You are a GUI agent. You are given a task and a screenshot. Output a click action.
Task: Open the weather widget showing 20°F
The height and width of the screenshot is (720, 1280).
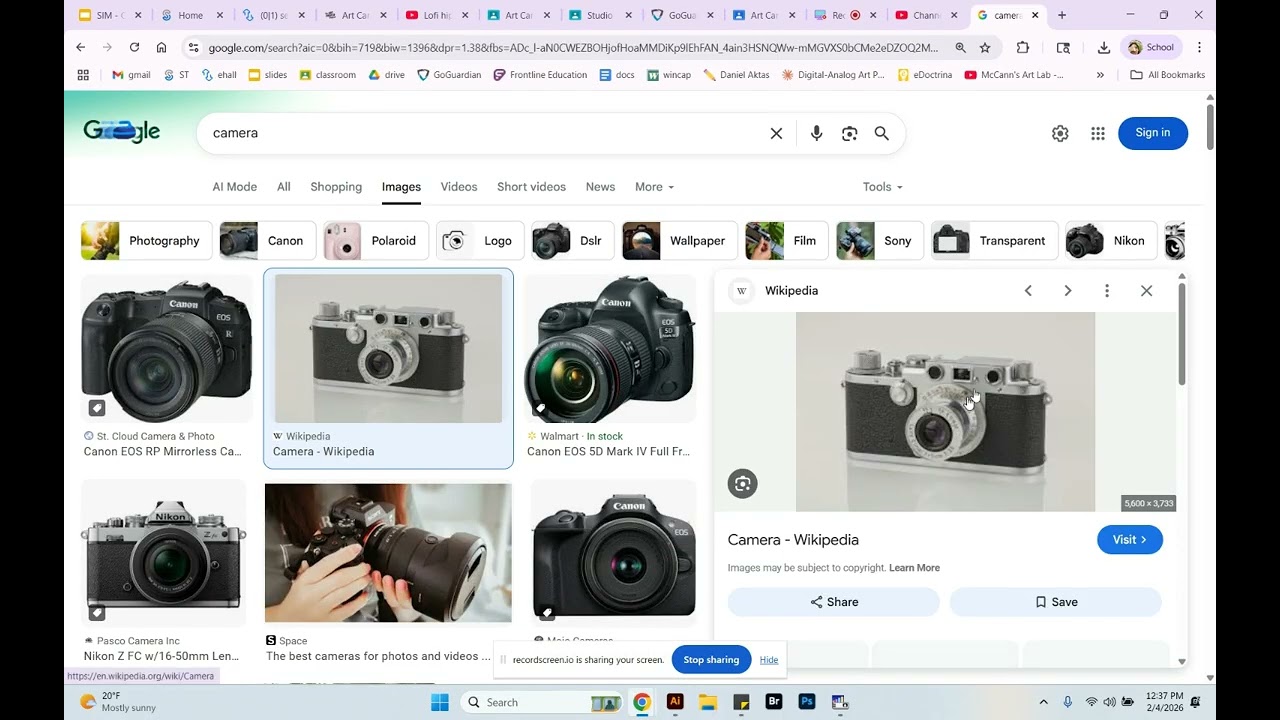click(x=119, y=702)
